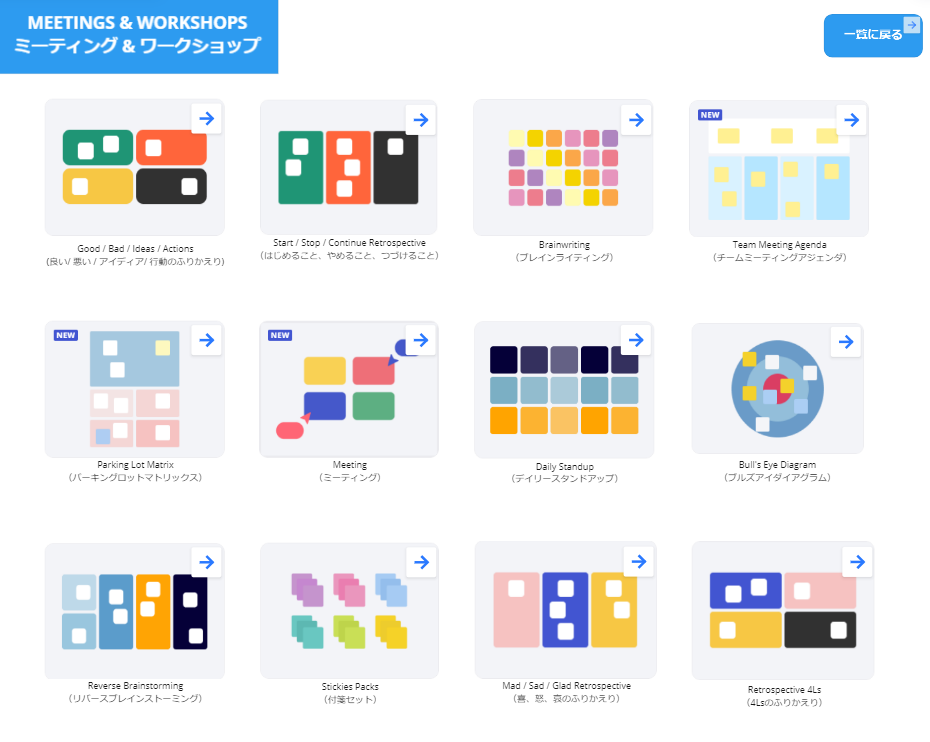Click the arrow icon on Retrospective 4Ls

857,562
